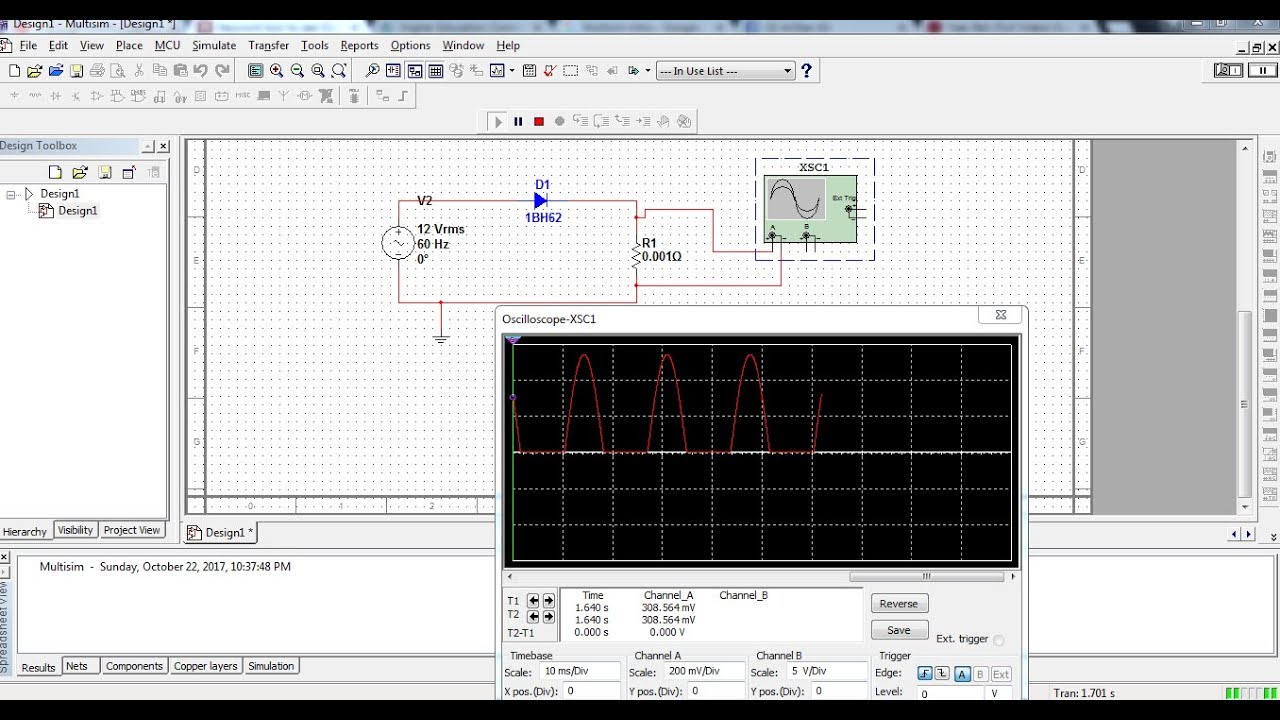The image size is (1280, 720).
Task: Close the Design Toolbox panel
Action: coord(164,146)
